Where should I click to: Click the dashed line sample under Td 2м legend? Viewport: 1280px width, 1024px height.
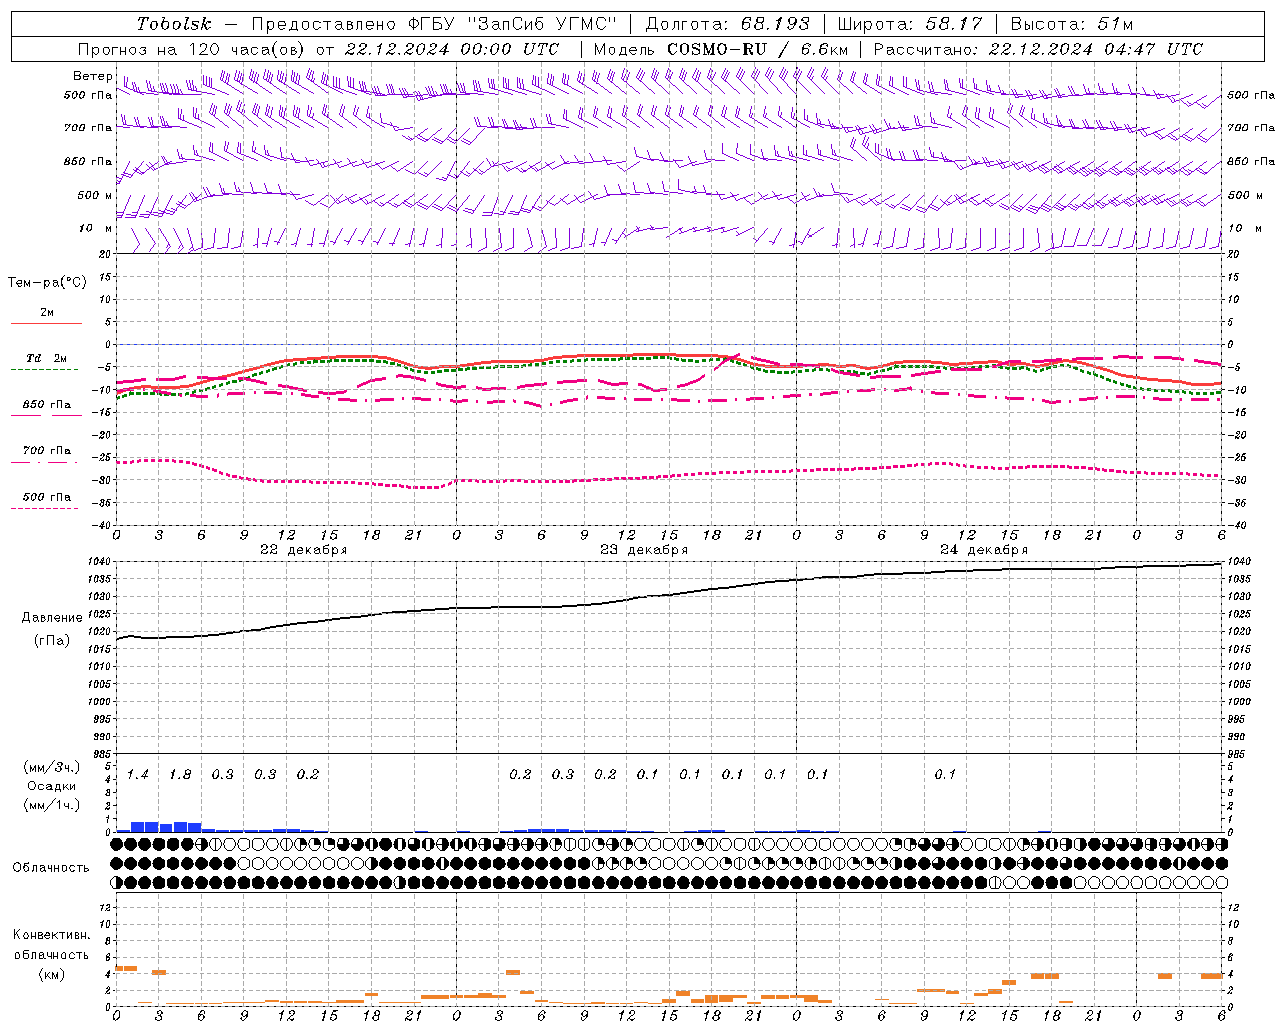(x=46, y=370)
